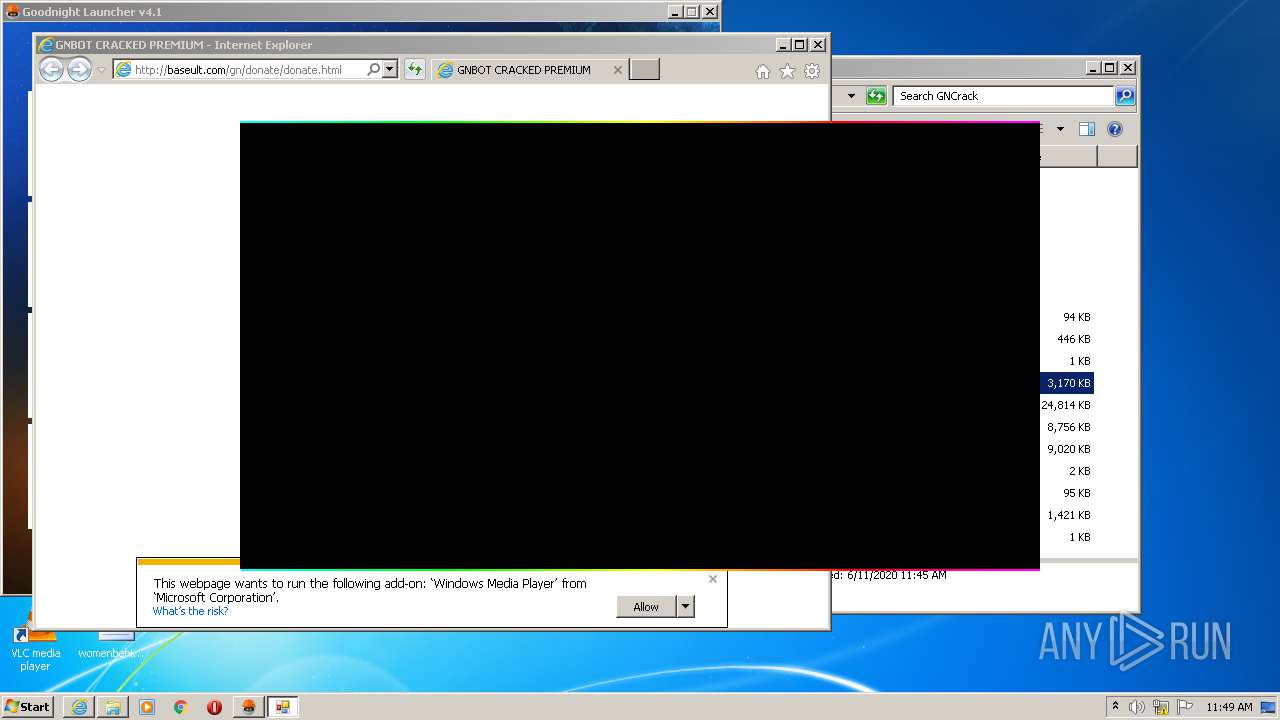1280x720 pixels.
Task: Select the 446 KB file row
Action: [x=1067, y=339]
